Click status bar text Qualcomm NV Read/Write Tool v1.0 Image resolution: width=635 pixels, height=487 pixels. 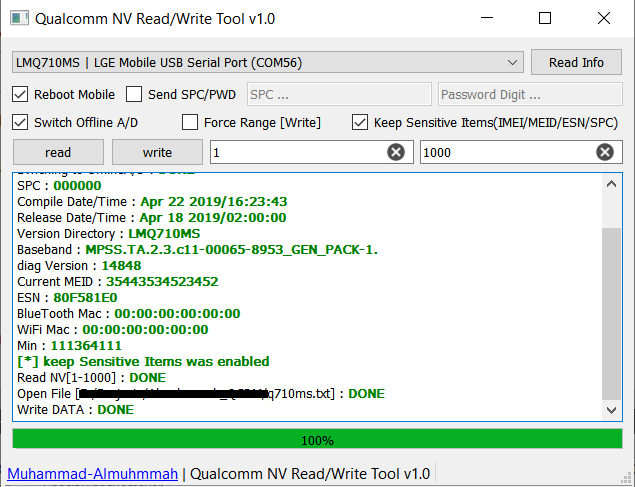310,474
